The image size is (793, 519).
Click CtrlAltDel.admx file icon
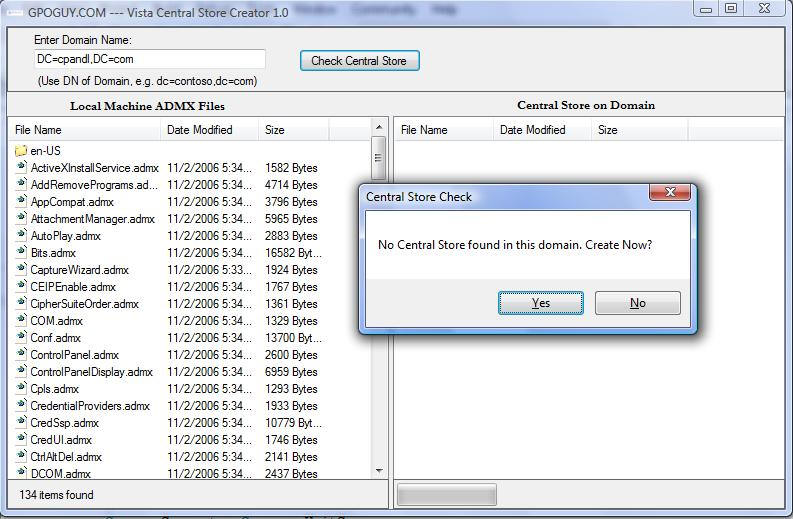[x=21, y=456]
